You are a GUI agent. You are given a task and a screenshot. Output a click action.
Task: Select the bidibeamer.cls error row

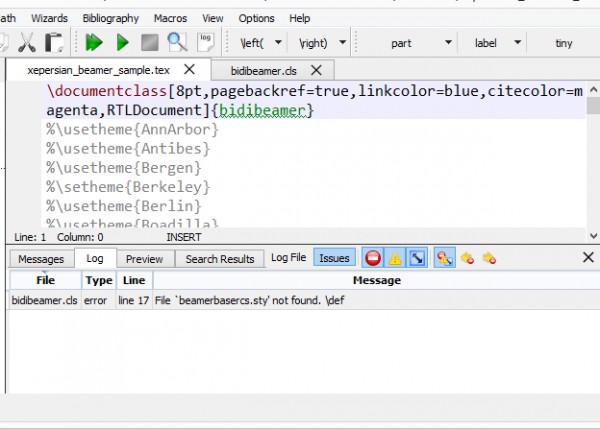pyautogui.click(x=200, y=300)
